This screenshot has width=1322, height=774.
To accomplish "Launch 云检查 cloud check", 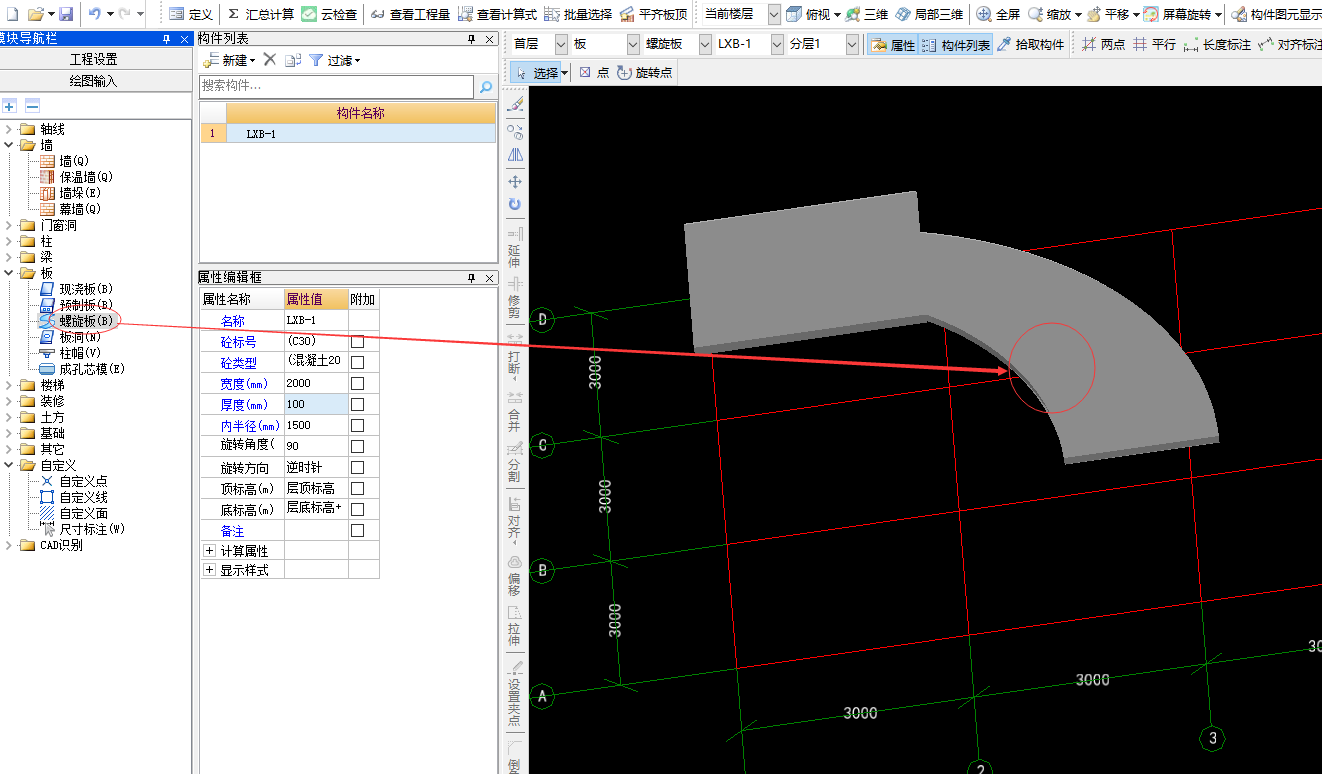I will [x=328, y=14].
